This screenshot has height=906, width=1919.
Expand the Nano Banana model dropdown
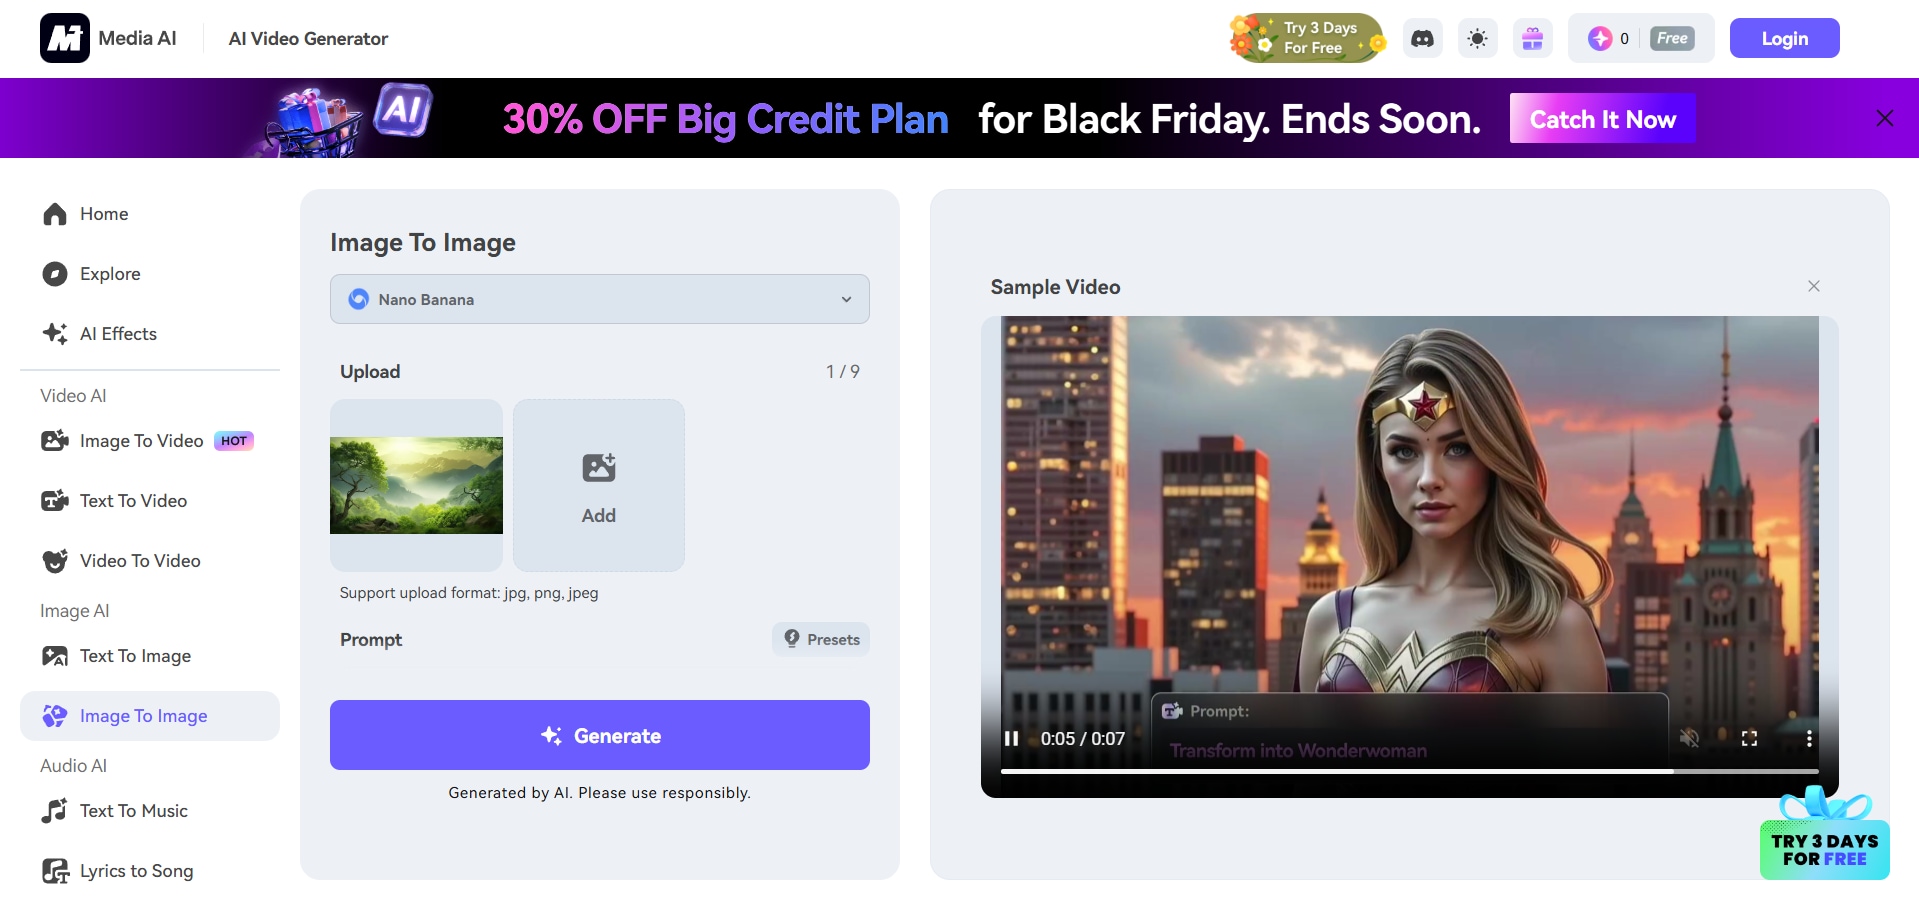click(x=600, y=299)
